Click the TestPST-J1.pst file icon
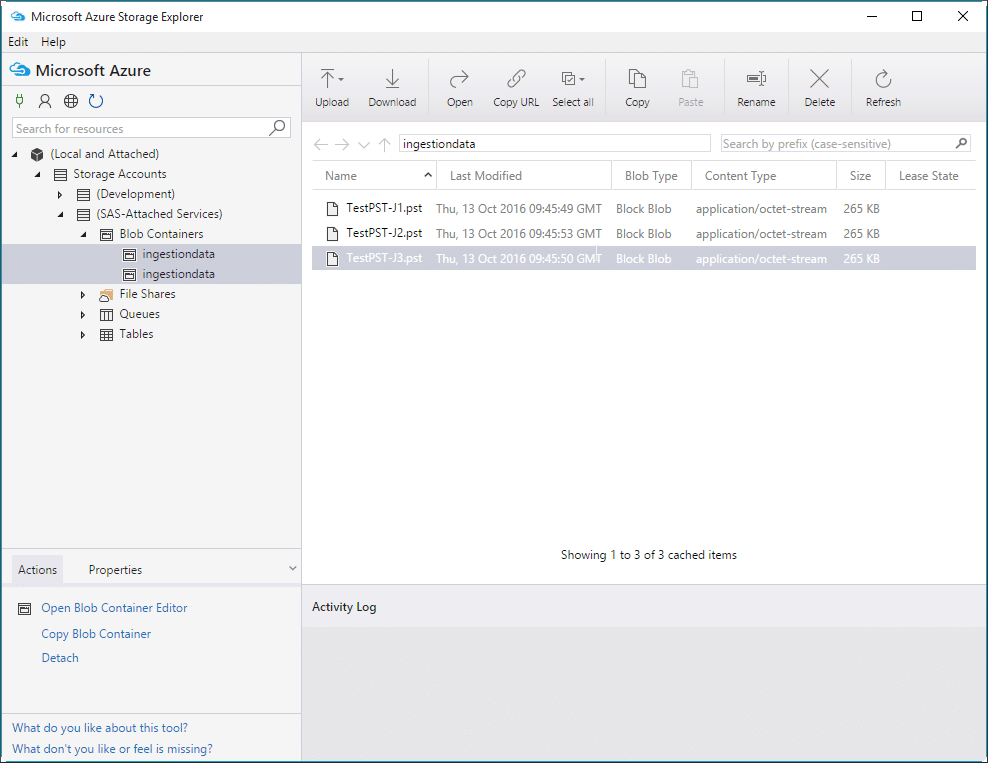 pos(332,209)
